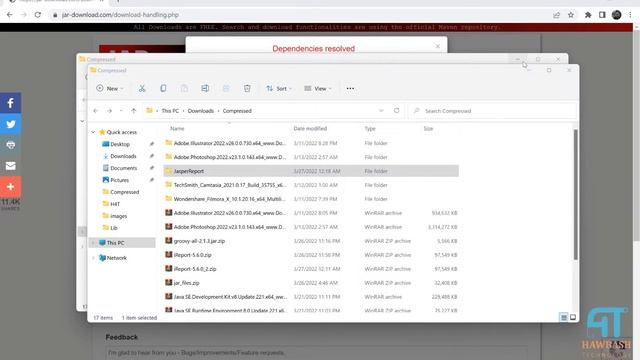The image size is (640, 360).
Task: Open Chrome extensions puzzle icon
Action: pos(588,15)
